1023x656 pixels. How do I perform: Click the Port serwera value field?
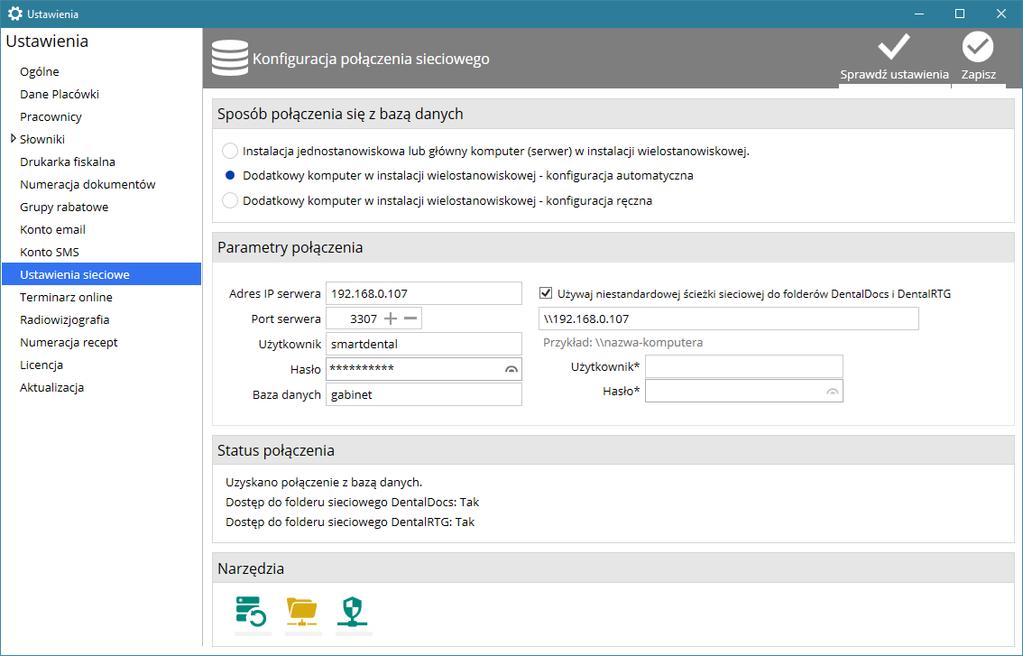[x=354, y=319]
